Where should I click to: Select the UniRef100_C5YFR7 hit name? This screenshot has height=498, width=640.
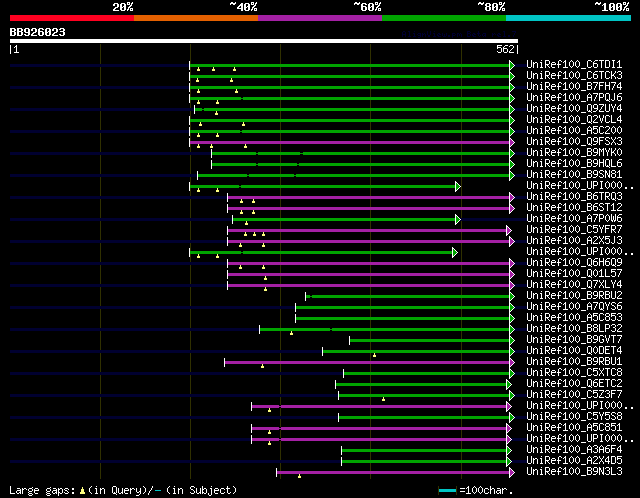click(x=574, y=229)
